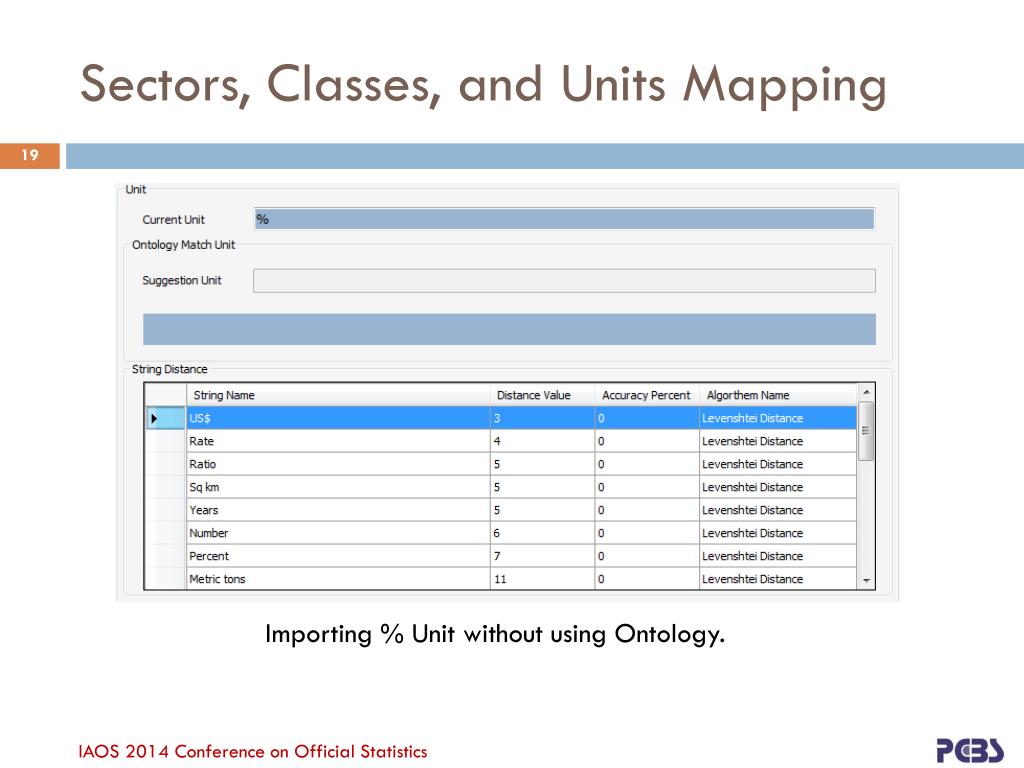Click the String Name column header
Screen dimensions: 1024x768
point(338,395)
